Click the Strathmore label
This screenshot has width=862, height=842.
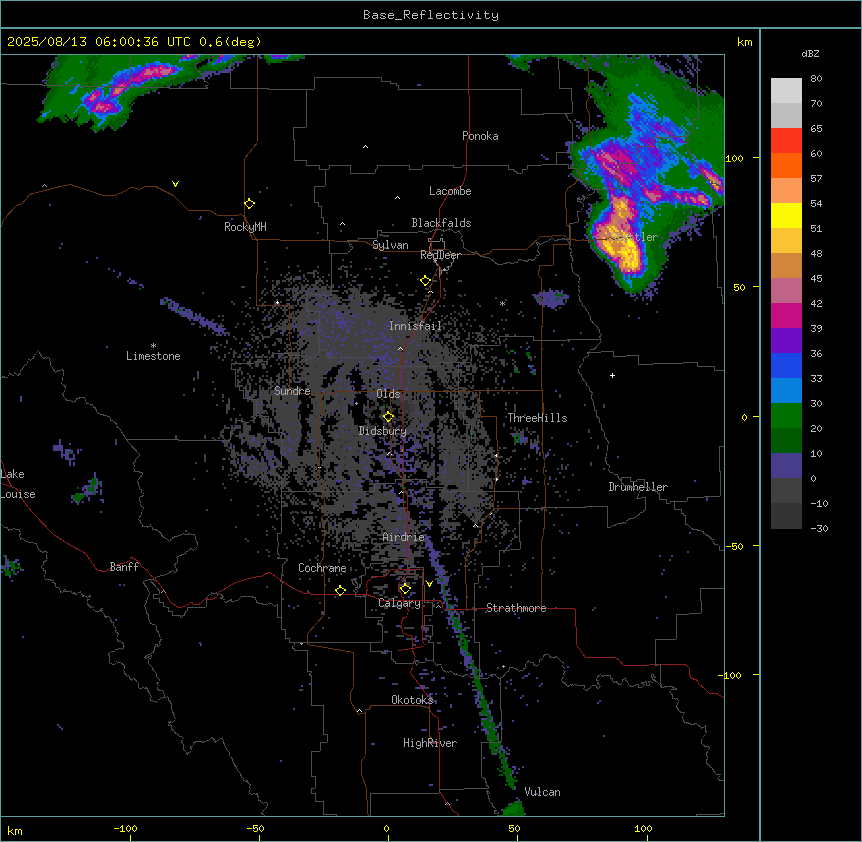[x=516, y=608]
